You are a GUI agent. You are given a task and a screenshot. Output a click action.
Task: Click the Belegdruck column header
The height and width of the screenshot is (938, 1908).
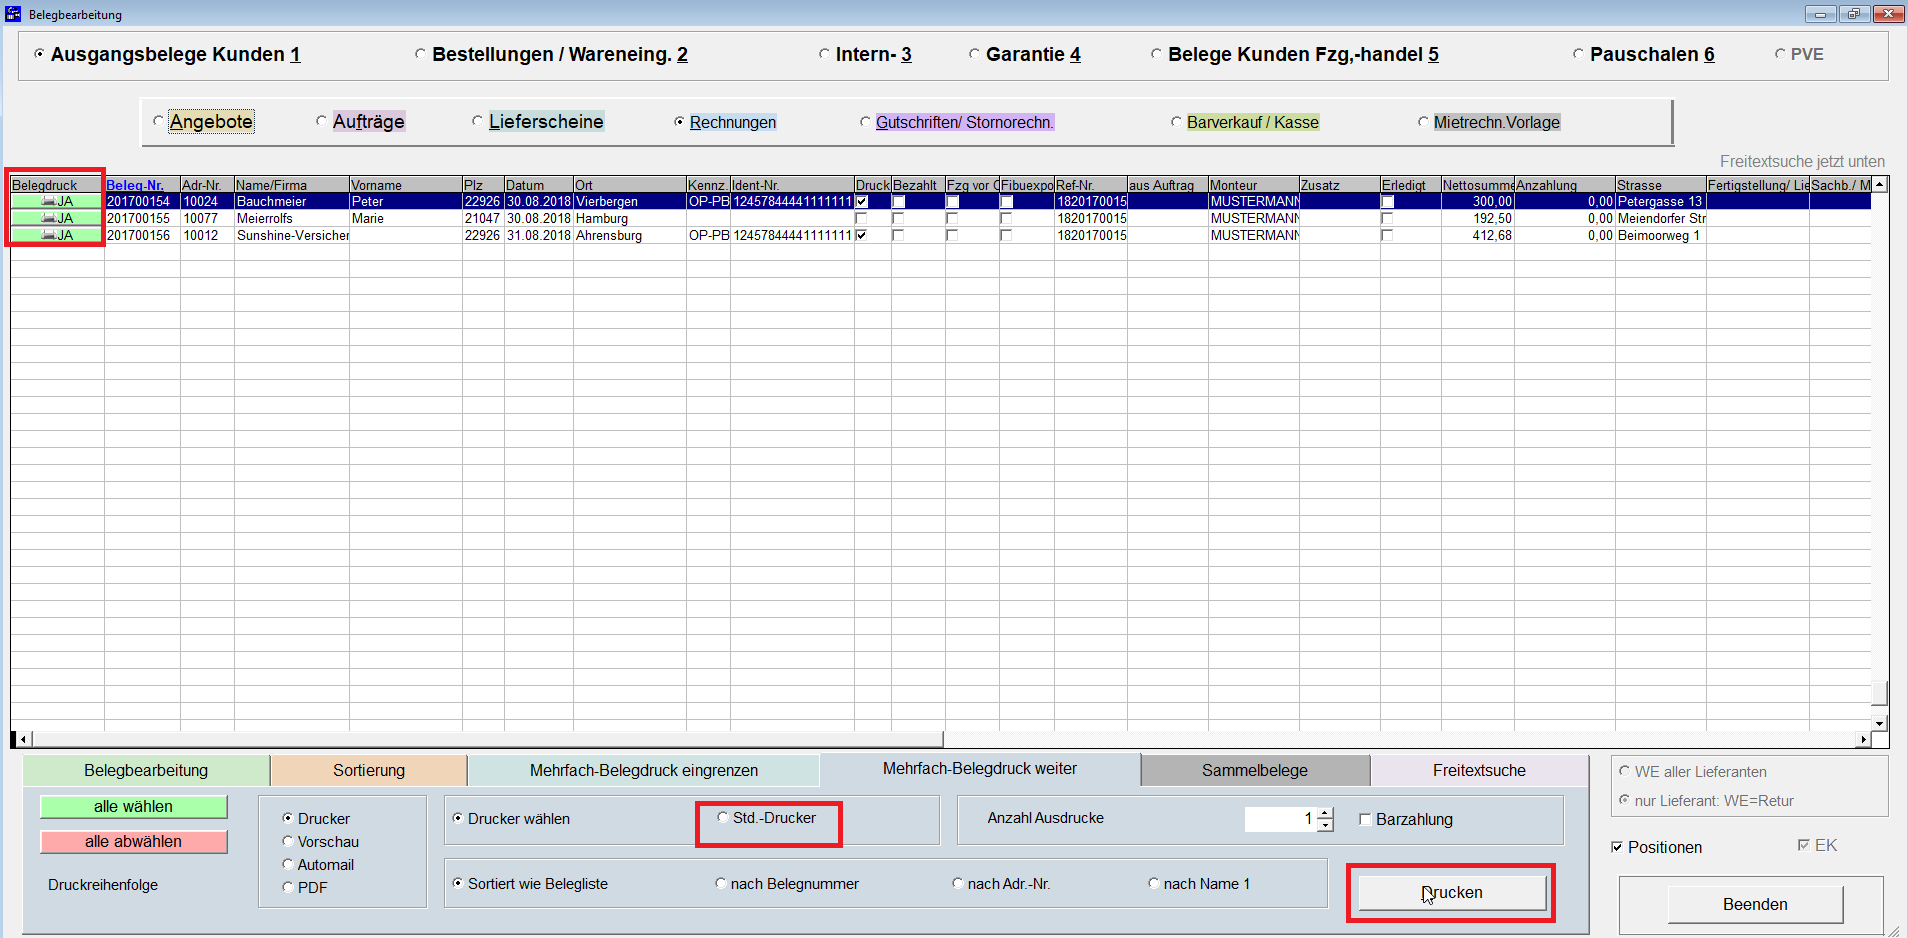click(57, 185)
